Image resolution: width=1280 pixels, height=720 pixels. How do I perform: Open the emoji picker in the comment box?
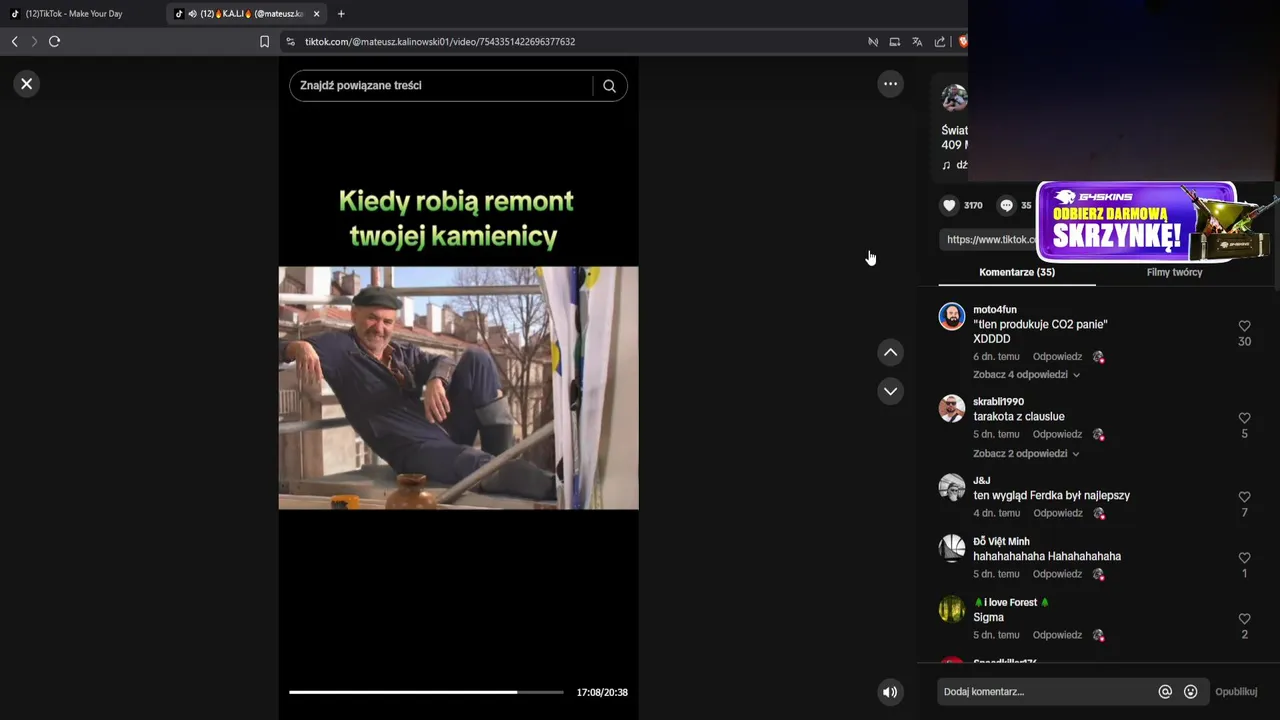(x=1191, y=692)
